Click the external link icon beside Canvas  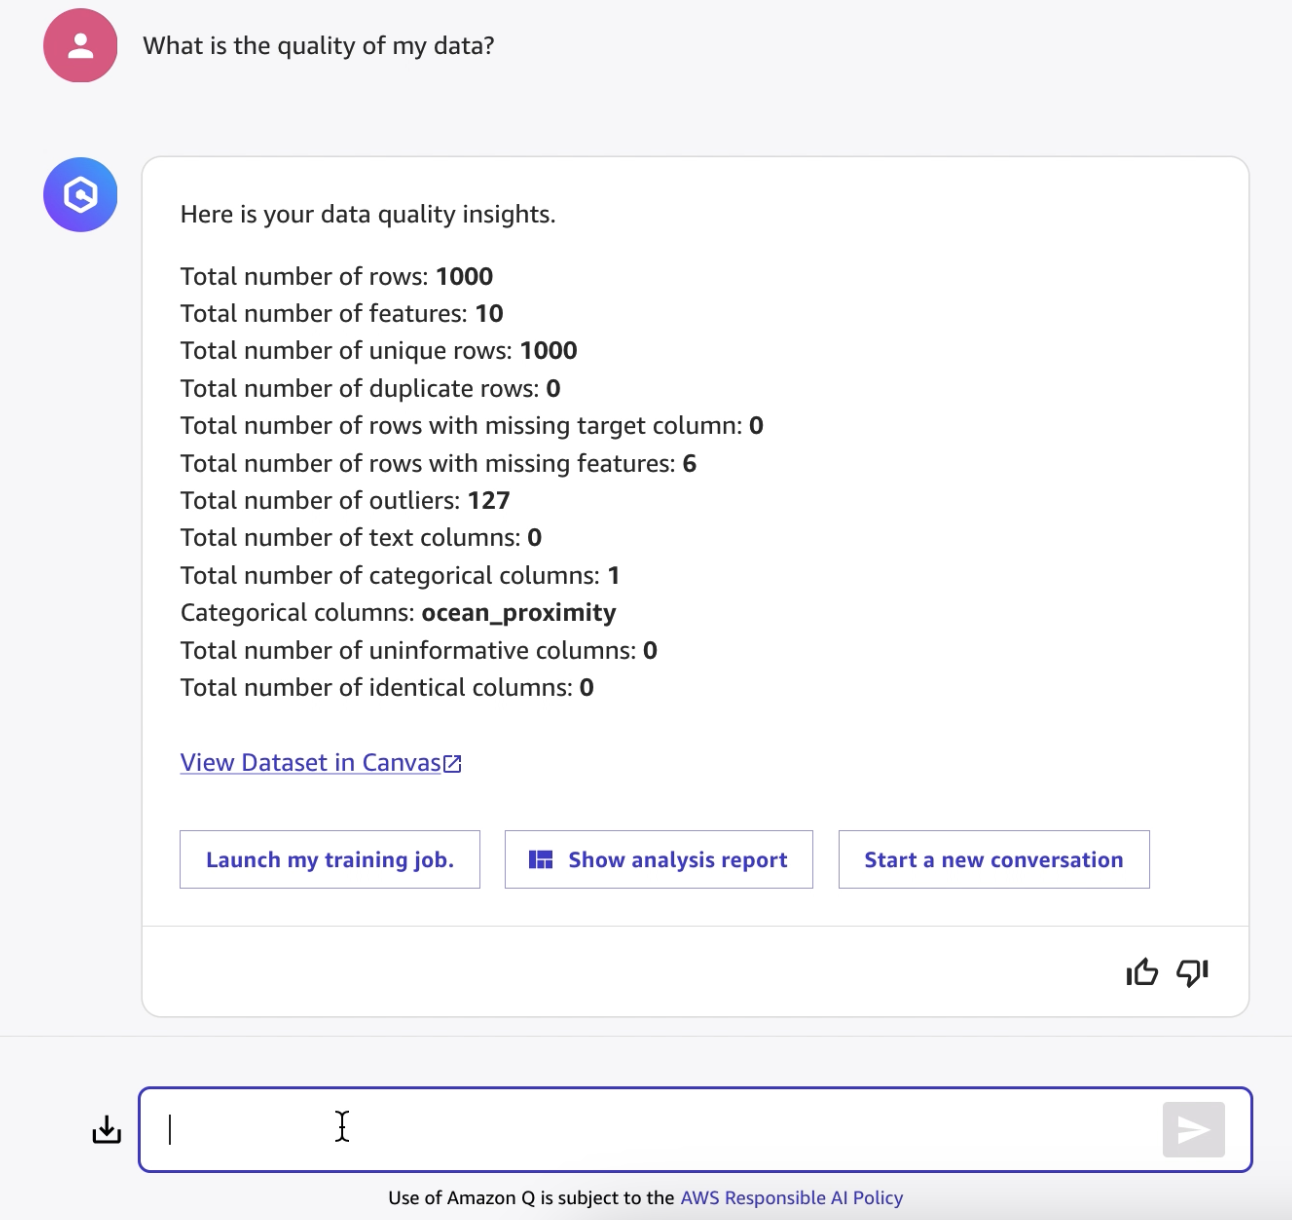(452, 764)
